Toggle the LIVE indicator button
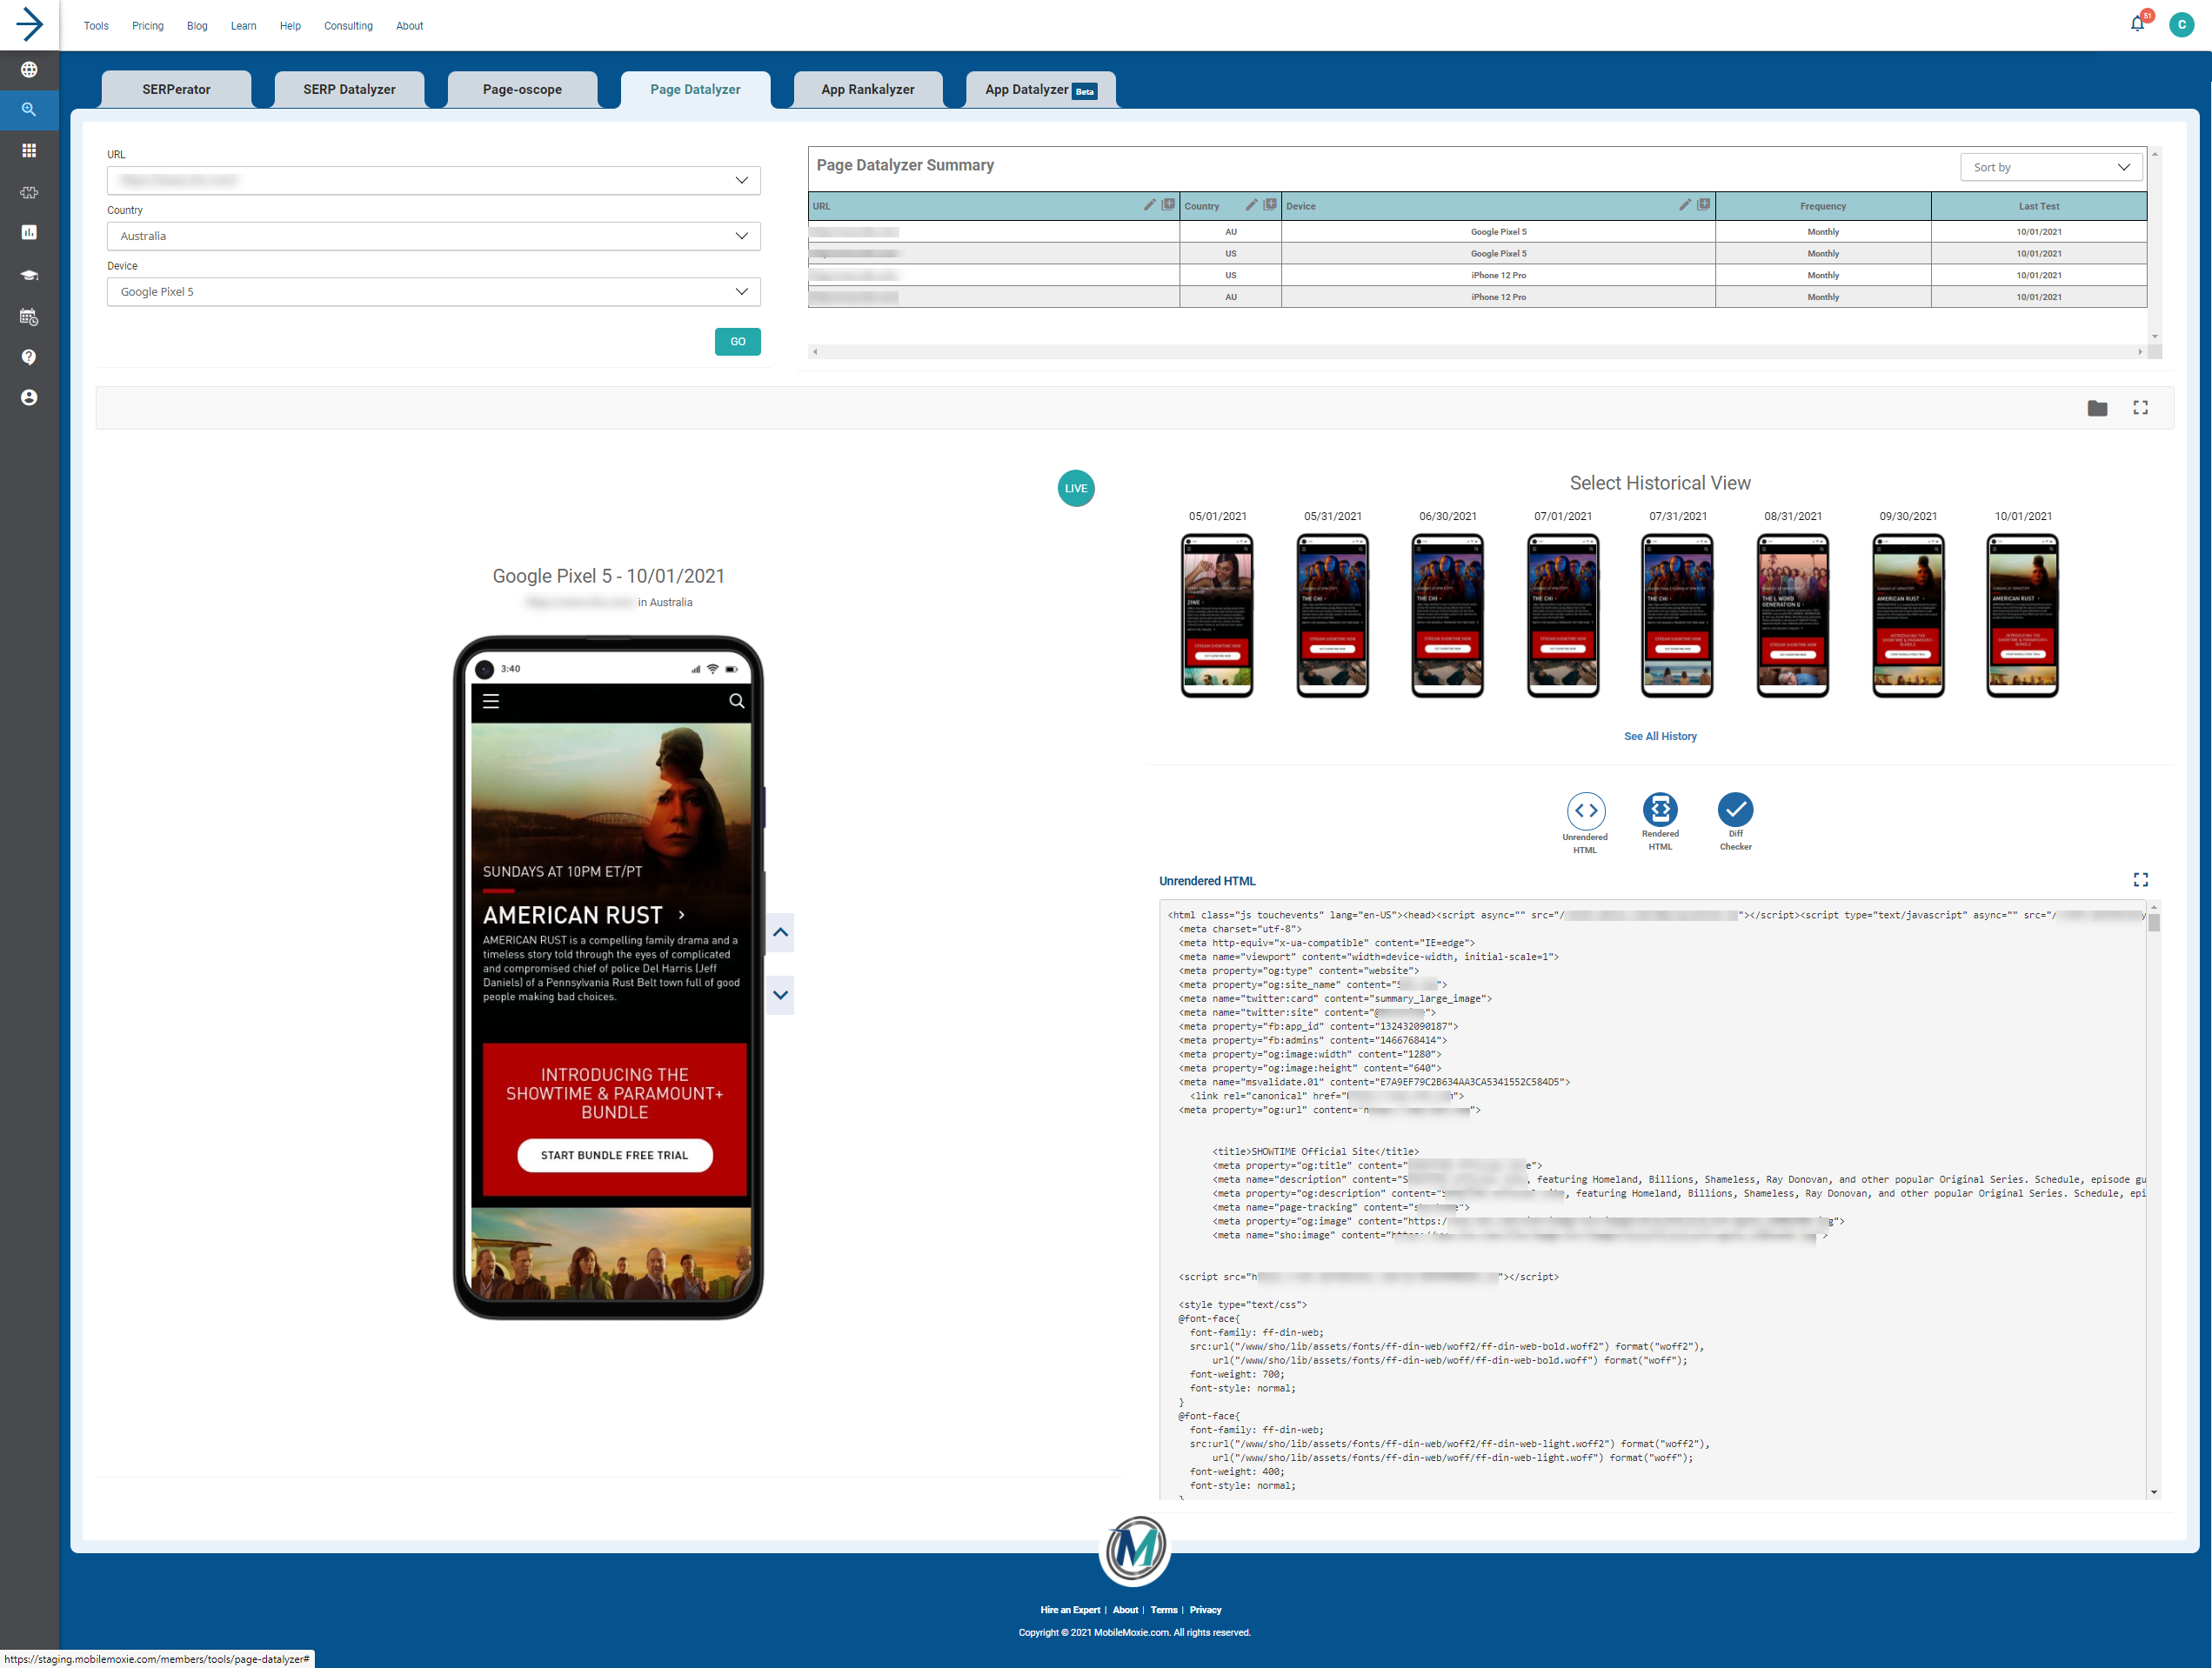Viewport: 2212px width, 1668px height. (1076, 487)
